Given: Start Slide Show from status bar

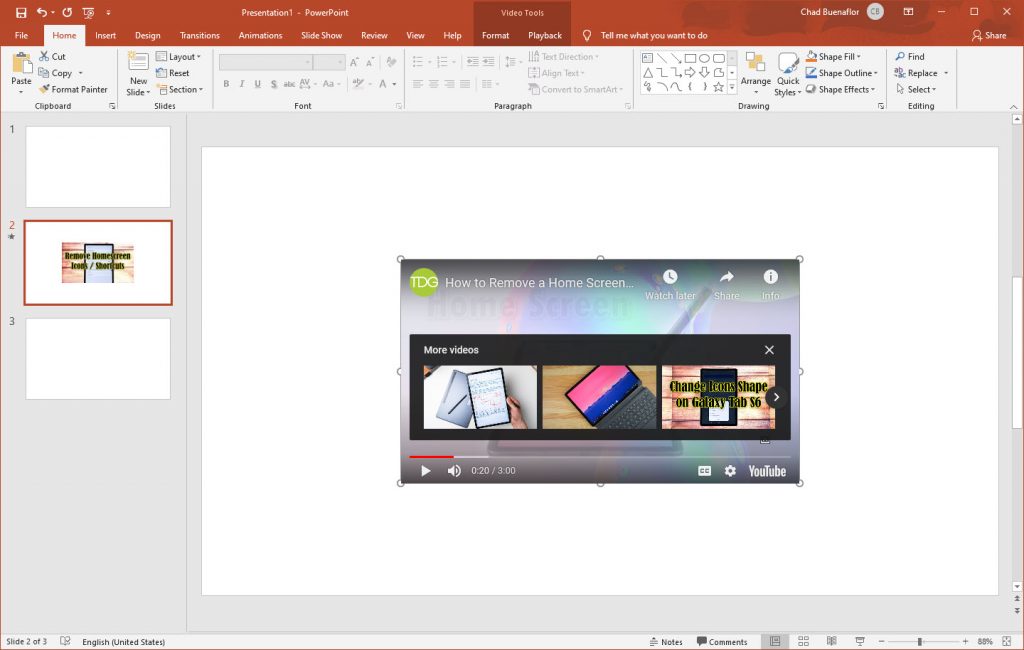Looking at the screenshot, I should point(860,642).
